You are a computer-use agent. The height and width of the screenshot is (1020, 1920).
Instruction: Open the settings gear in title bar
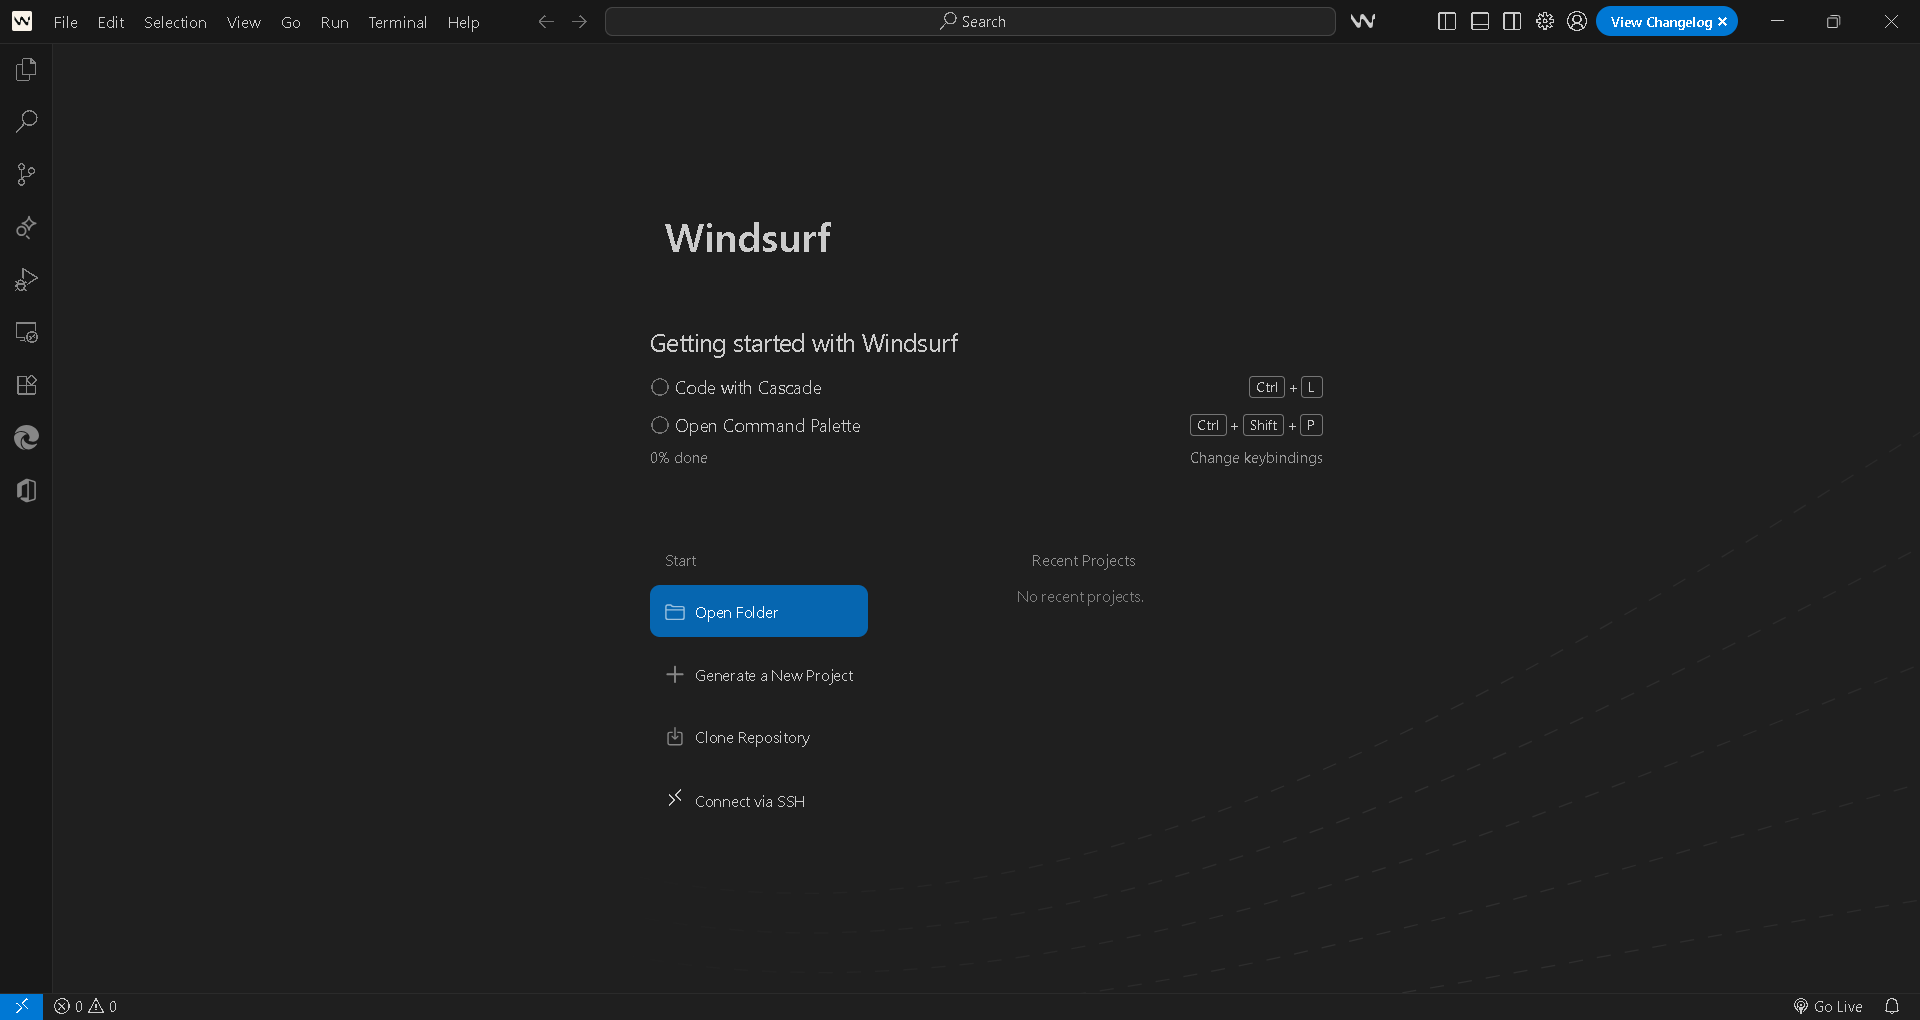[1545, 21]
